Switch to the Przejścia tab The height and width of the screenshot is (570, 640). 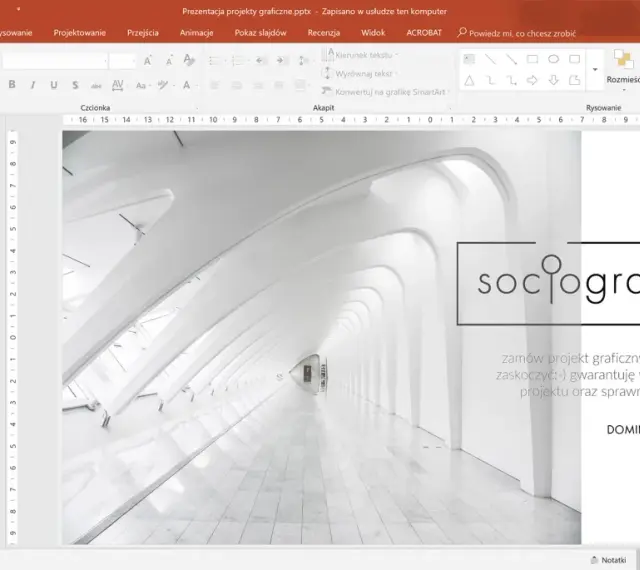click(x=143, y=33)
